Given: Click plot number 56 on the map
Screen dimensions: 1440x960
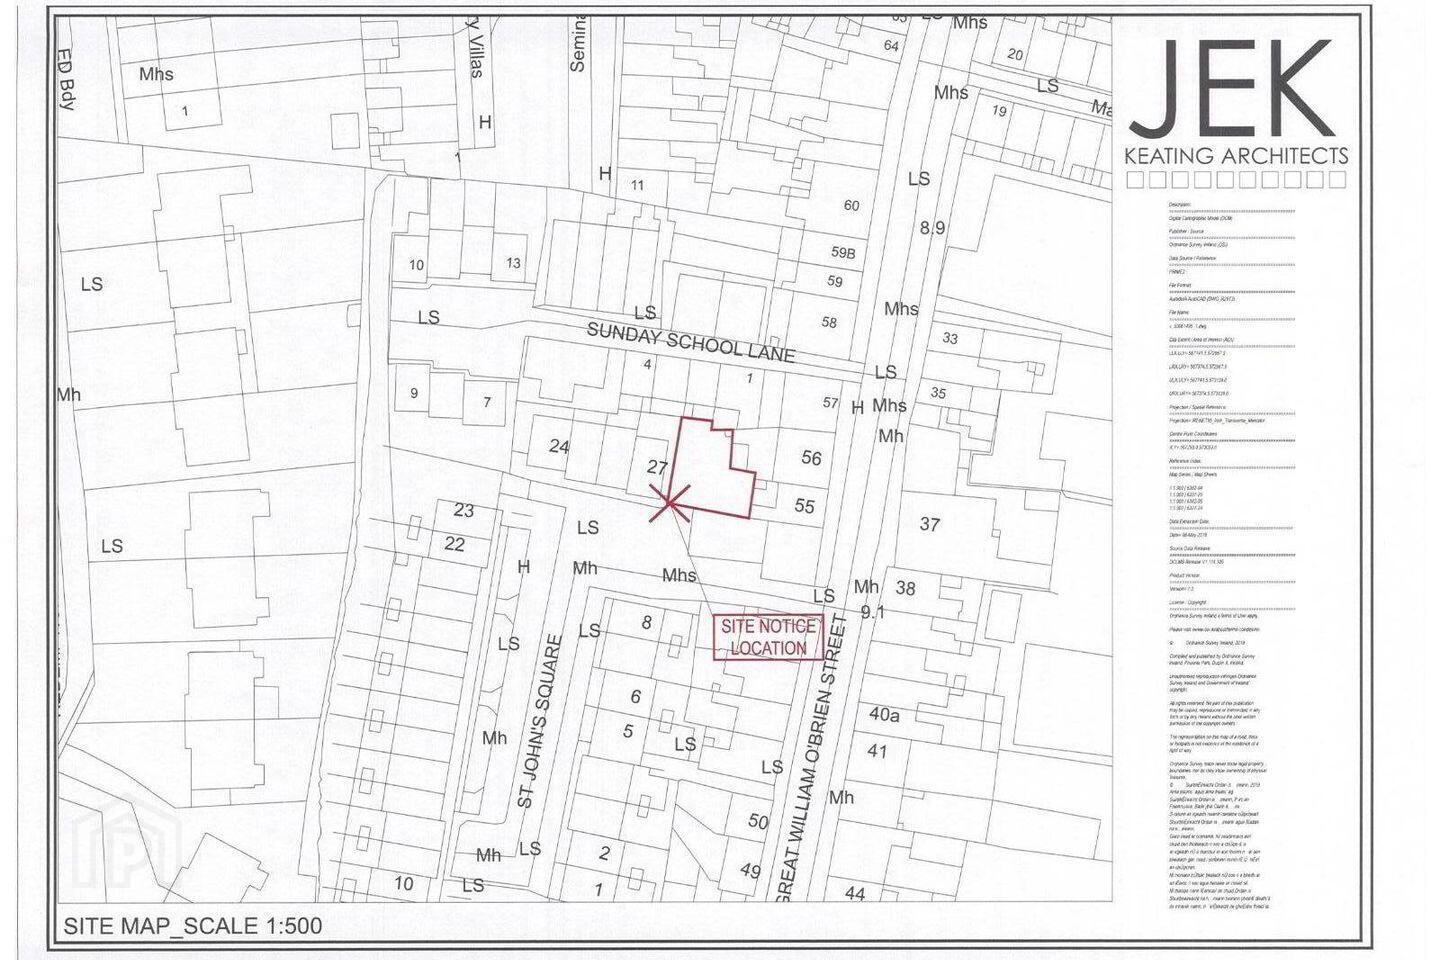Looking at the screenshot, I should click(x=811, y=458).
